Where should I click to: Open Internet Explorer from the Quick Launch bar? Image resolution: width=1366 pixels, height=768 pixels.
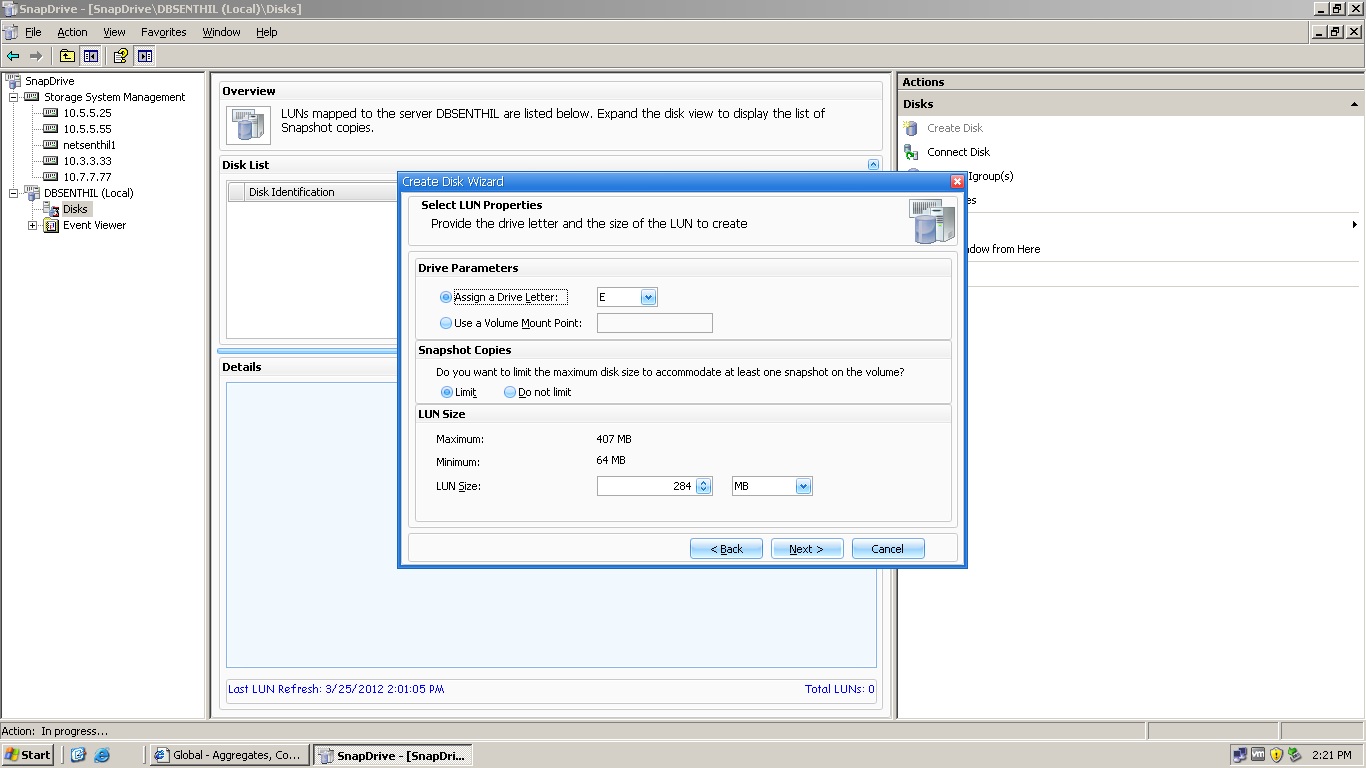point(100,755)
